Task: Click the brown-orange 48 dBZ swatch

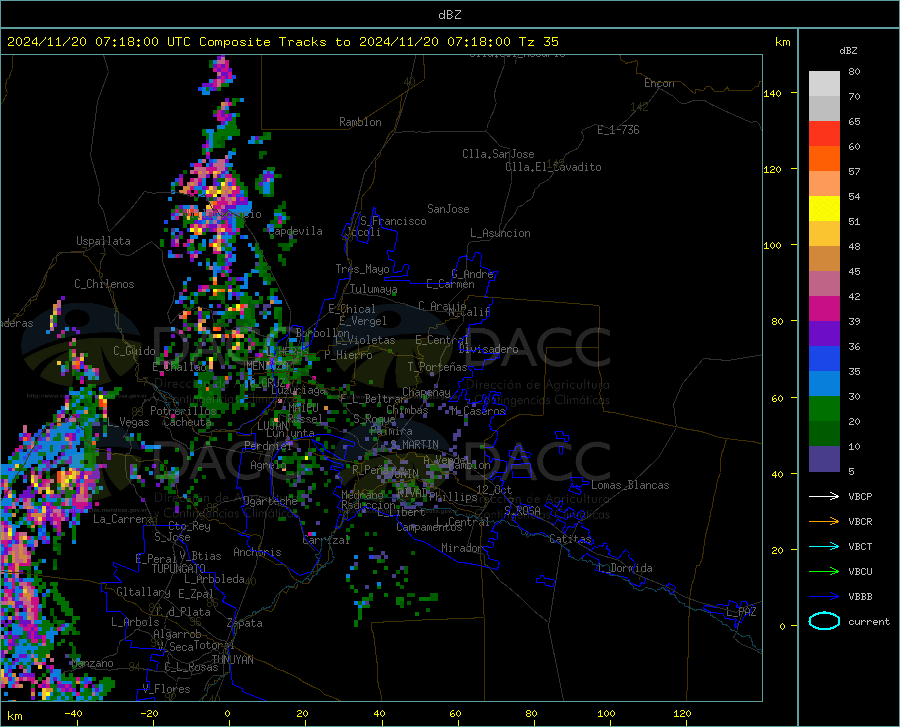Action: tap(824, 259)
